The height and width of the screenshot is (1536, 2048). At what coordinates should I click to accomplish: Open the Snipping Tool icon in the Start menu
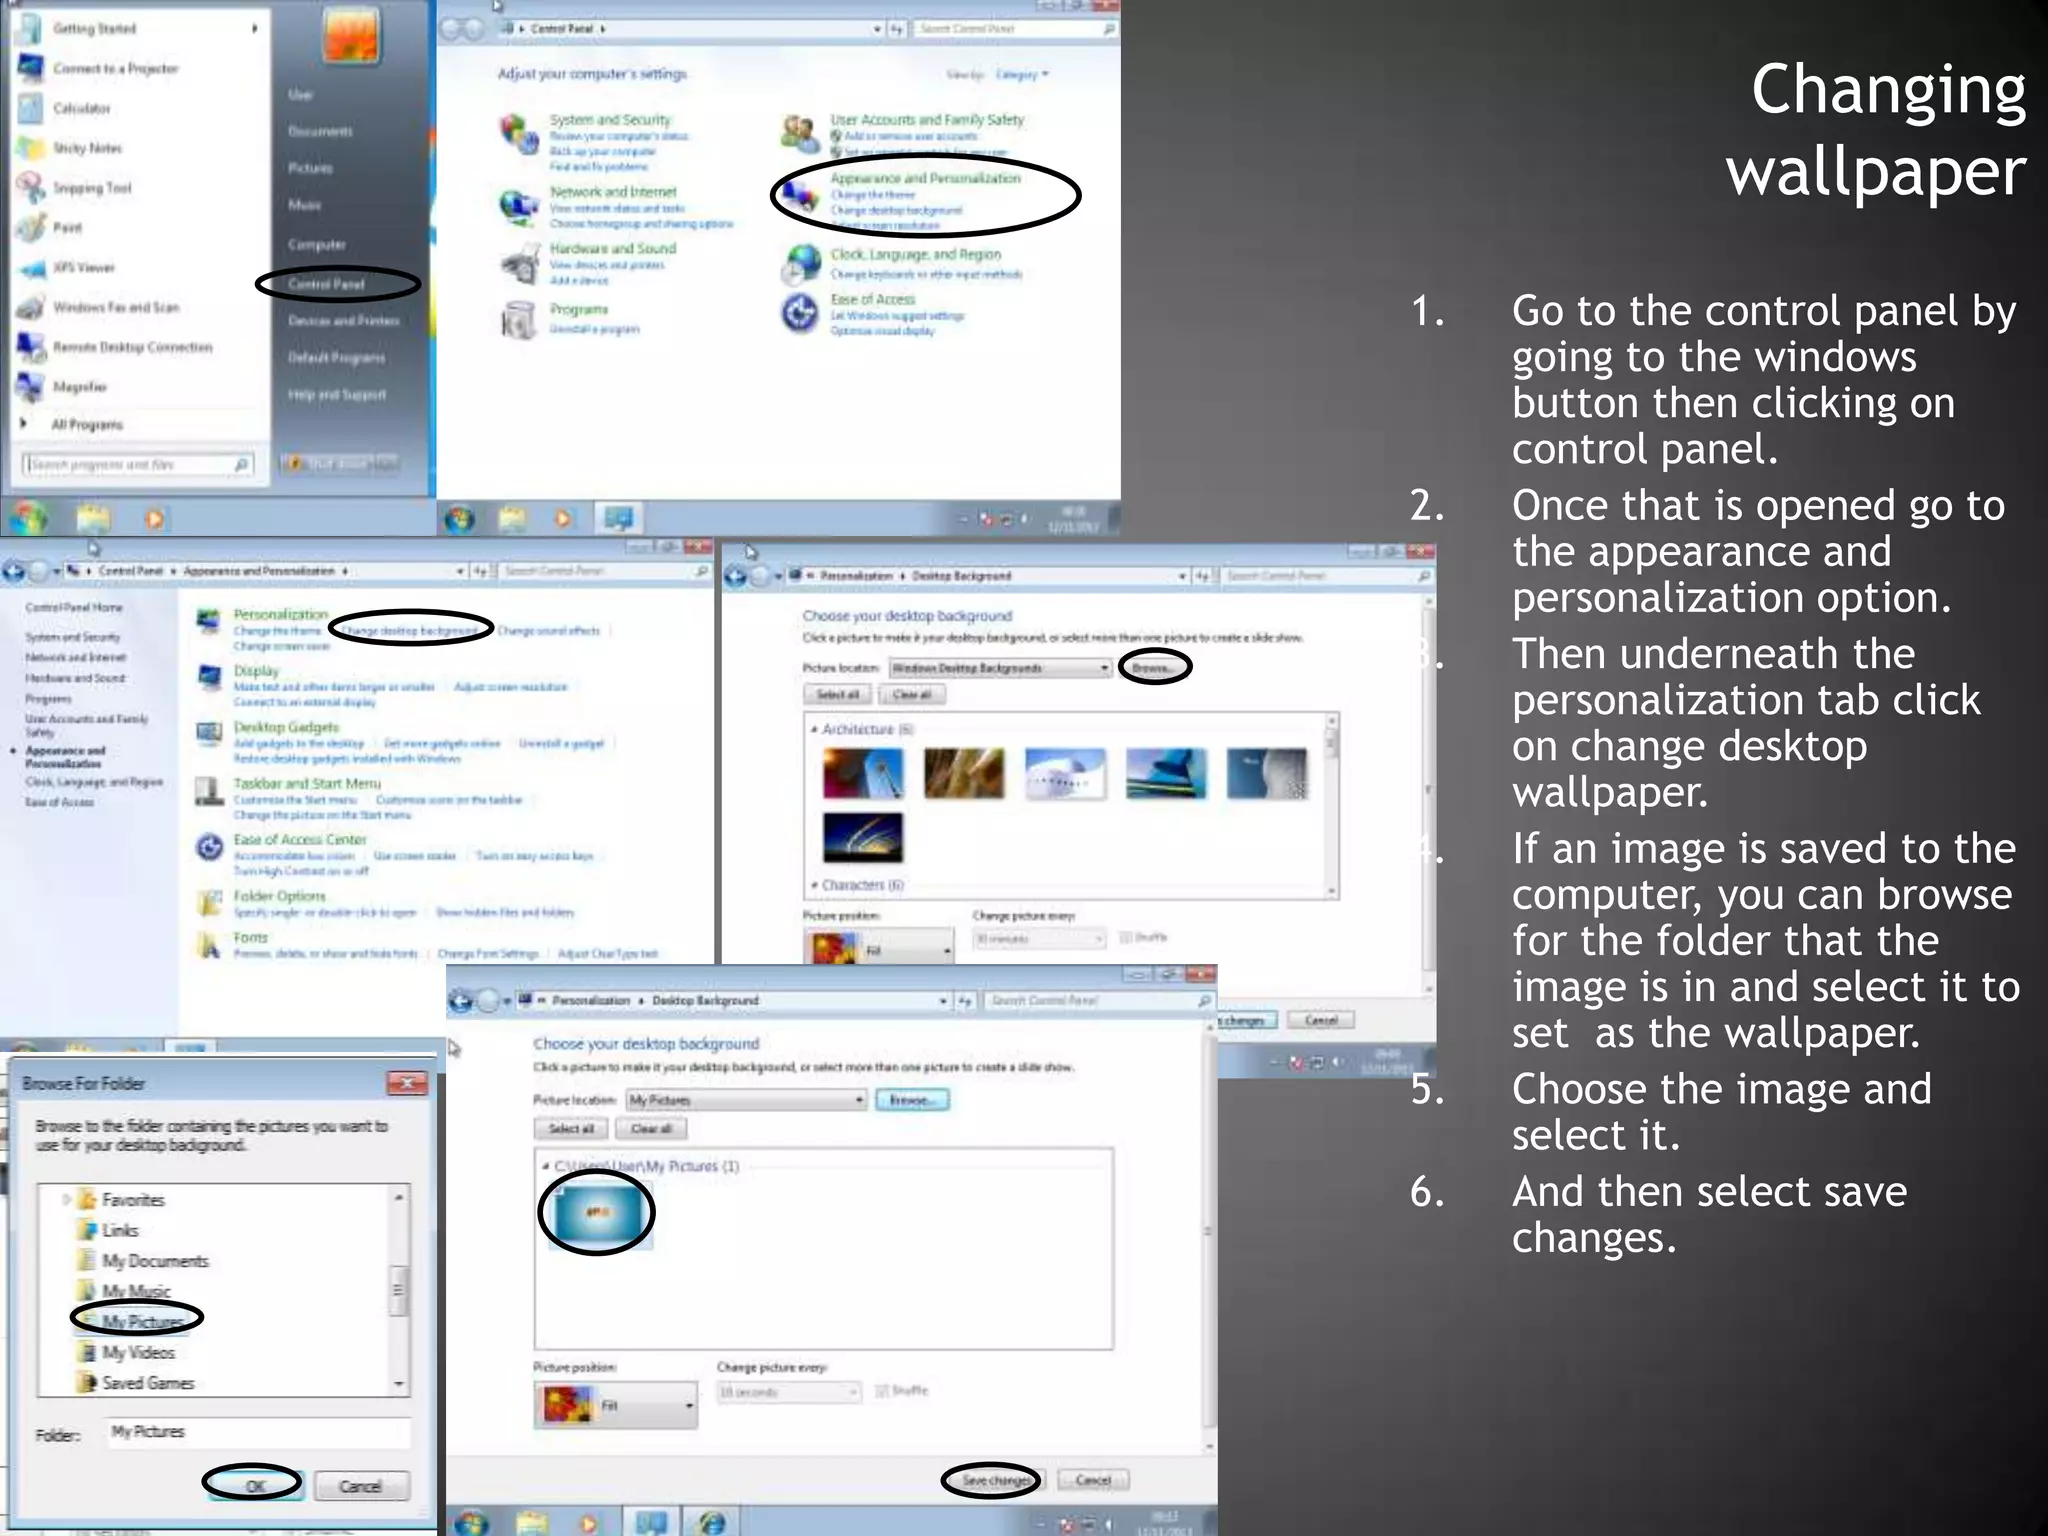[x=32, y=187]
